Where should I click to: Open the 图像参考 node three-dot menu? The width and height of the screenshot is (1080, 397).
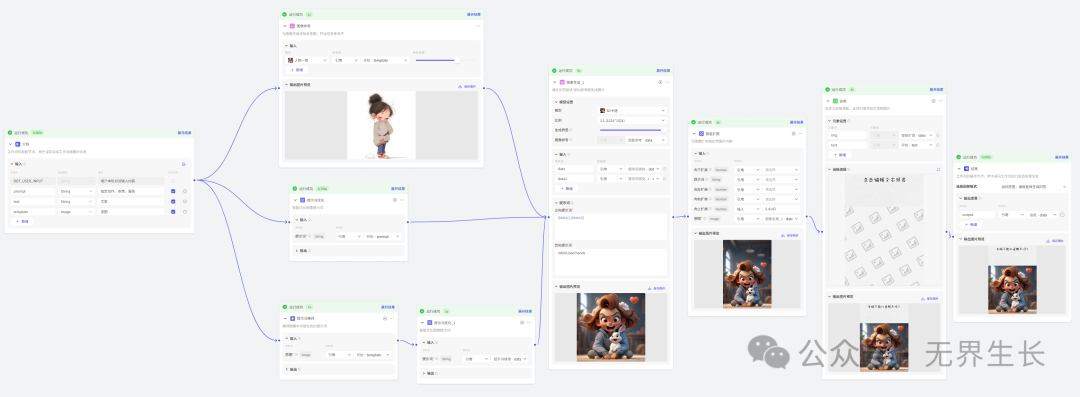click(x=477, y=26)
